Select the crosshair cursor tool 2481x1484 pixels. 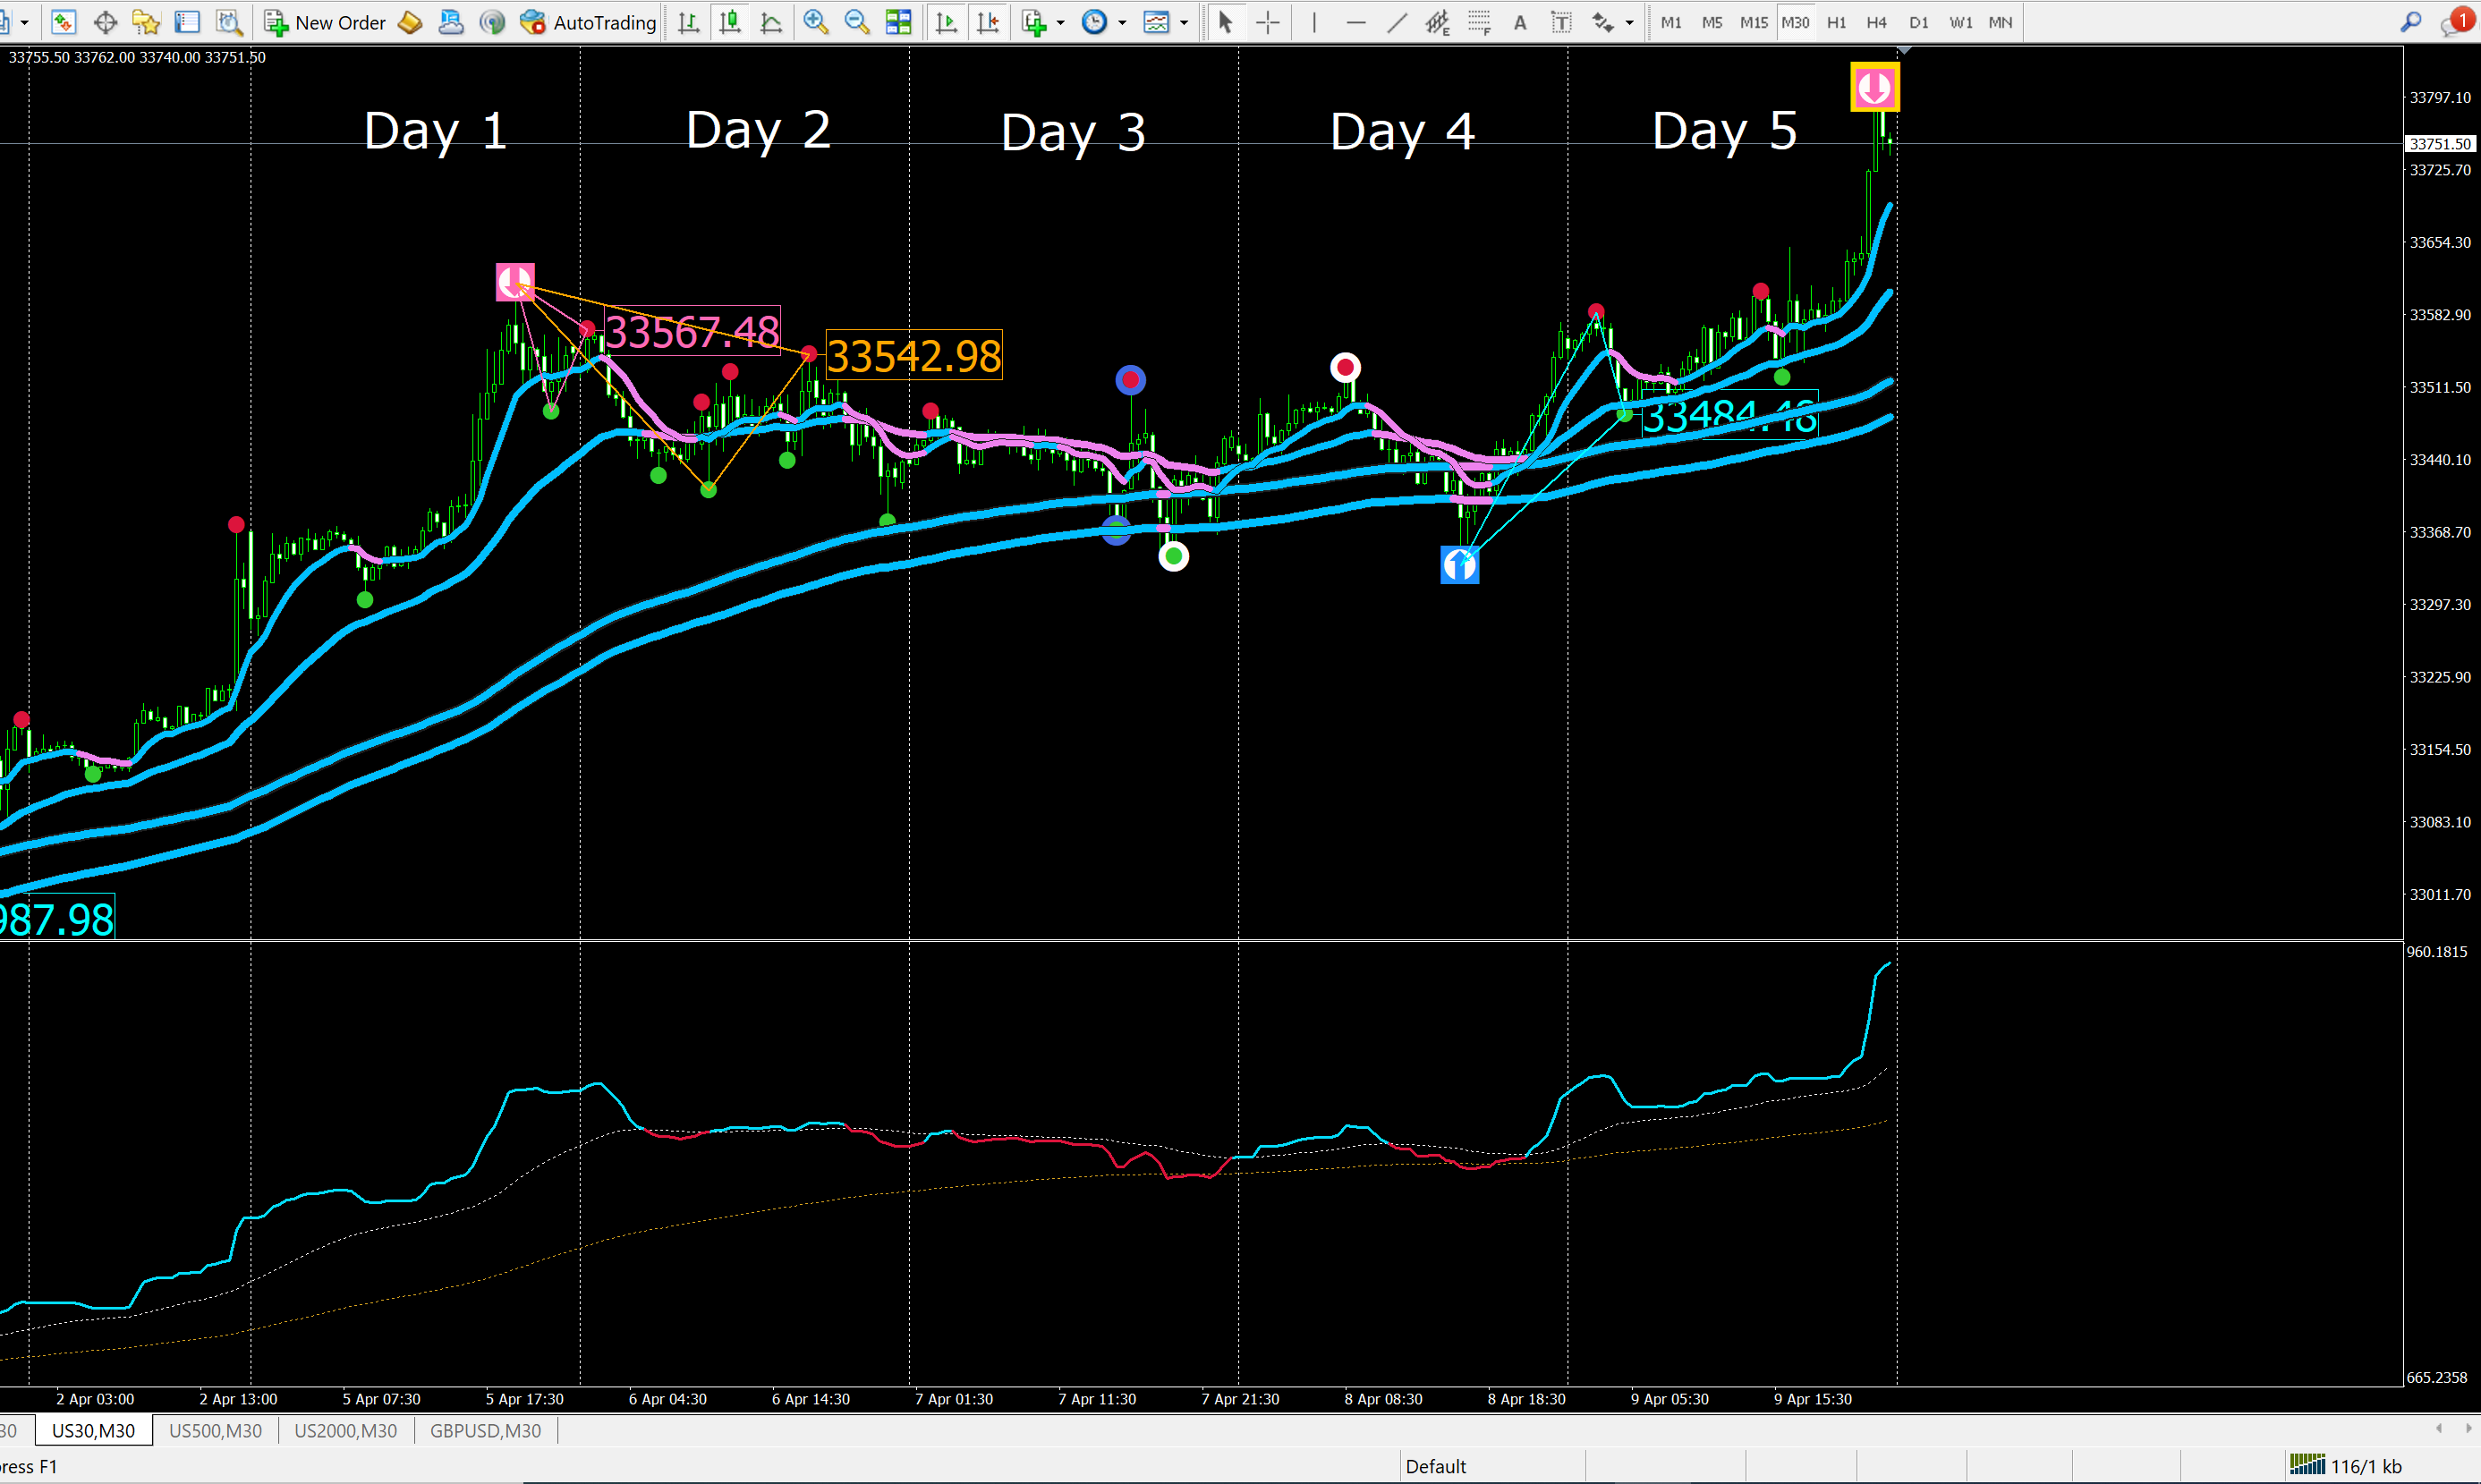pyautogui.click(x=1268, y=22)
